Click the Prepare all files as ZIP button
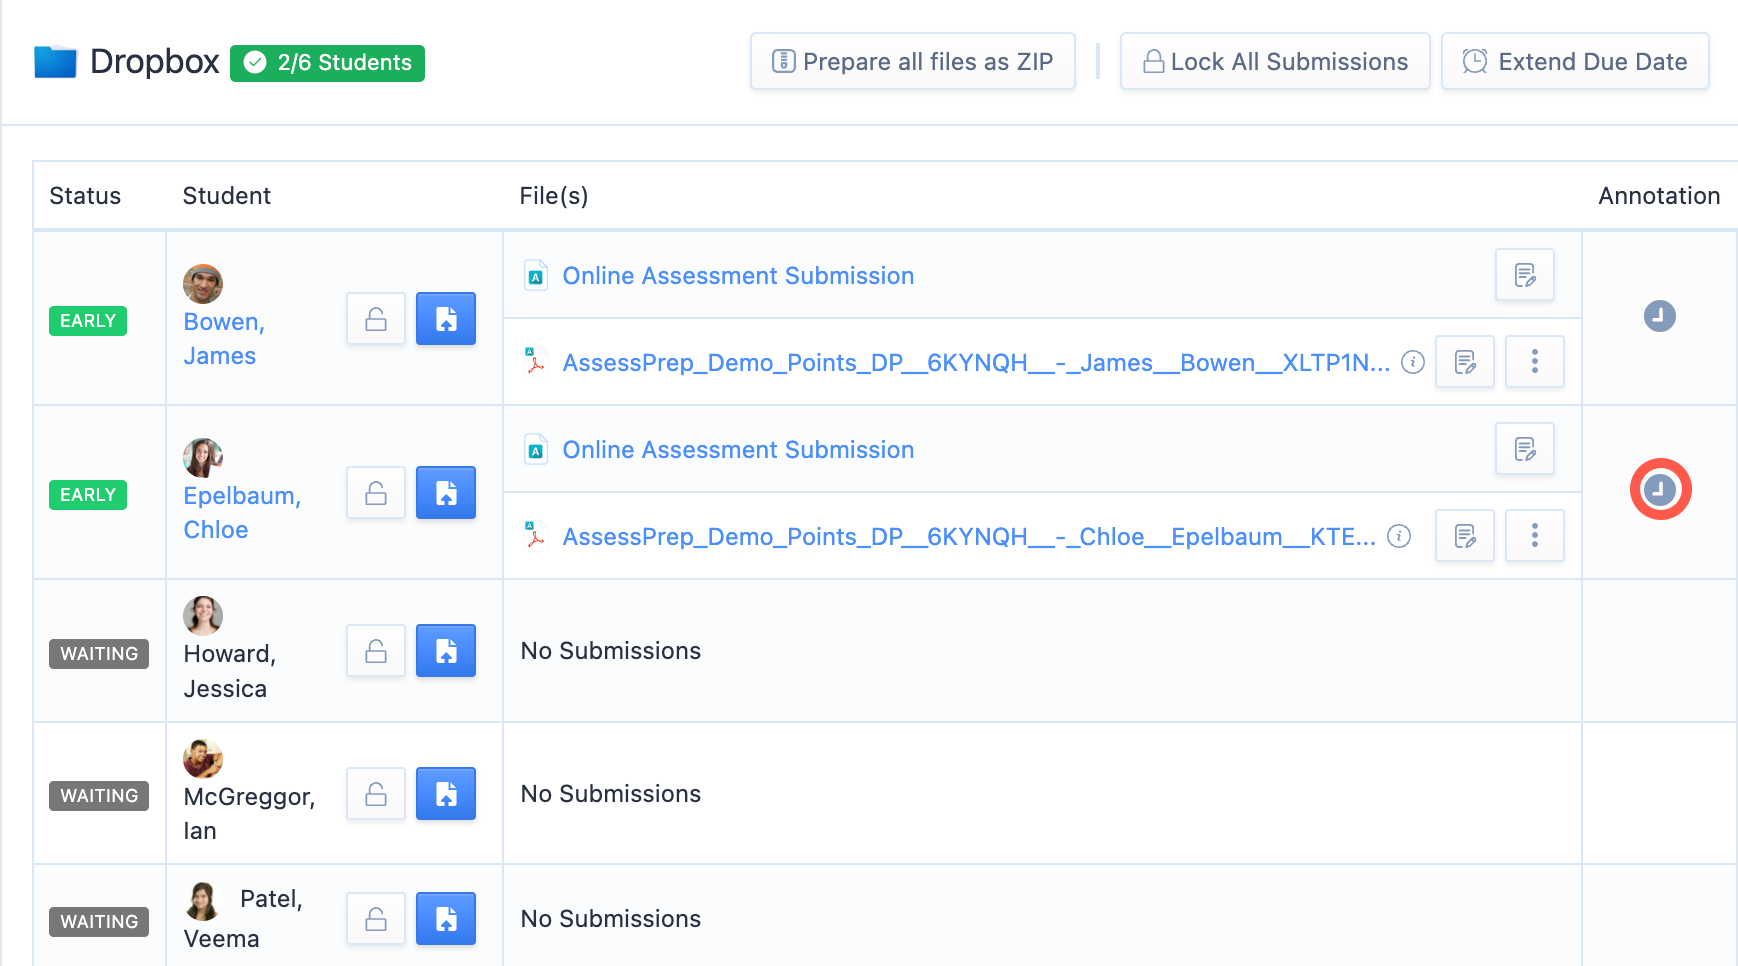The width and height of the screenshot is (1738, 966). (x=912, y=61)
